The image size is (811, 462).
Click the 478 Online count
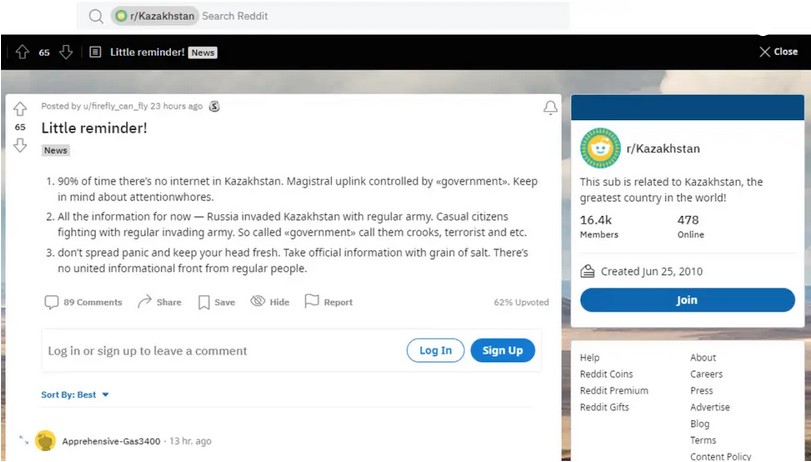[x=690, y=226]
